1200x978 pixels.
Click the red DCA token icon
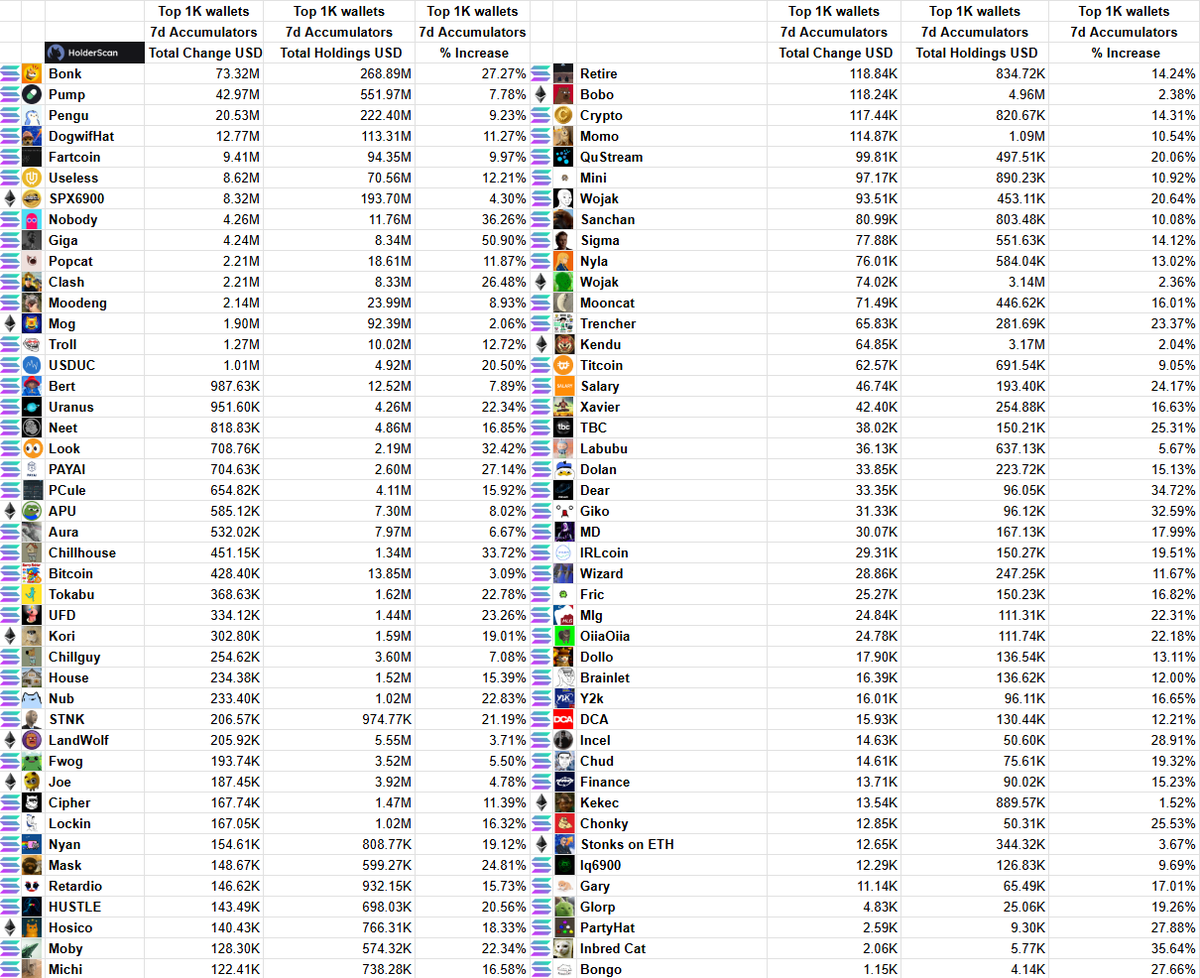coord(564,720)
